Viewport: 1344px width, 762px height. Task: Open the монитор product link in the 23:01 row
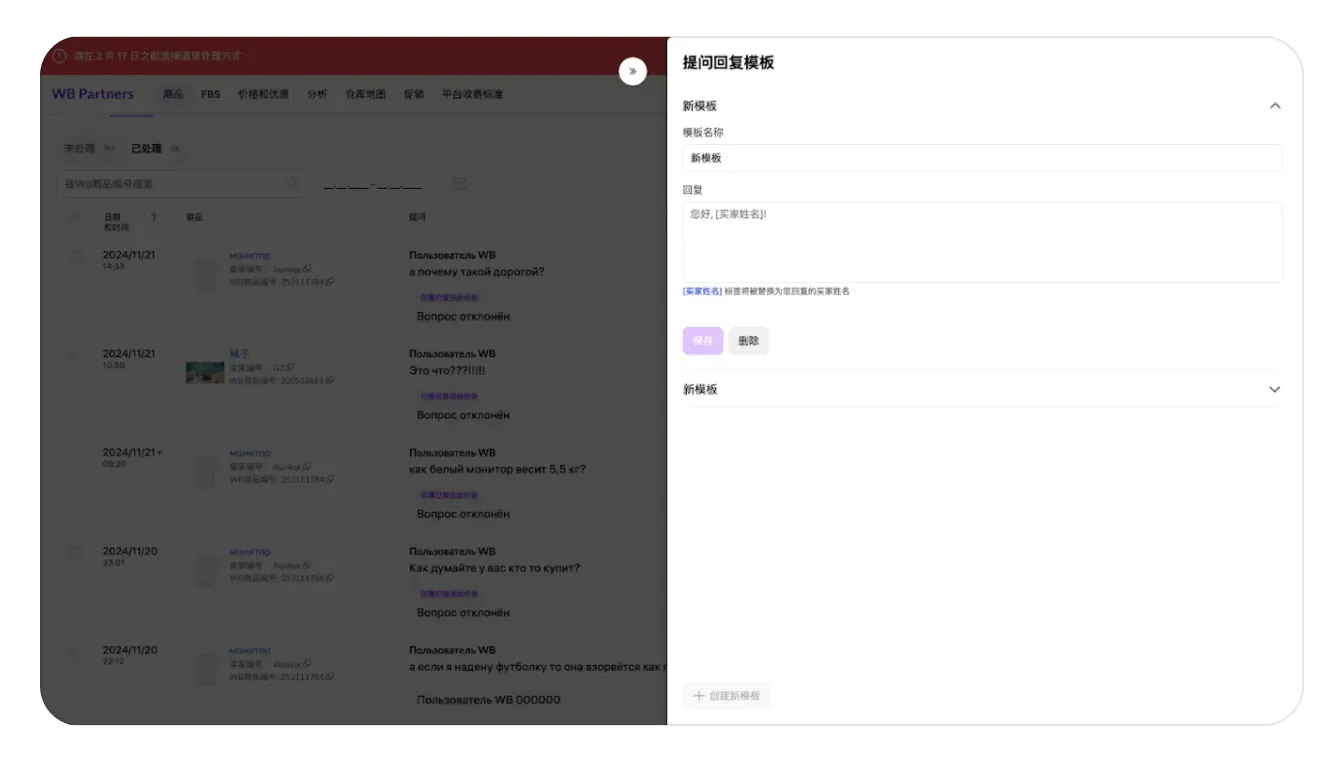(250, 552)
